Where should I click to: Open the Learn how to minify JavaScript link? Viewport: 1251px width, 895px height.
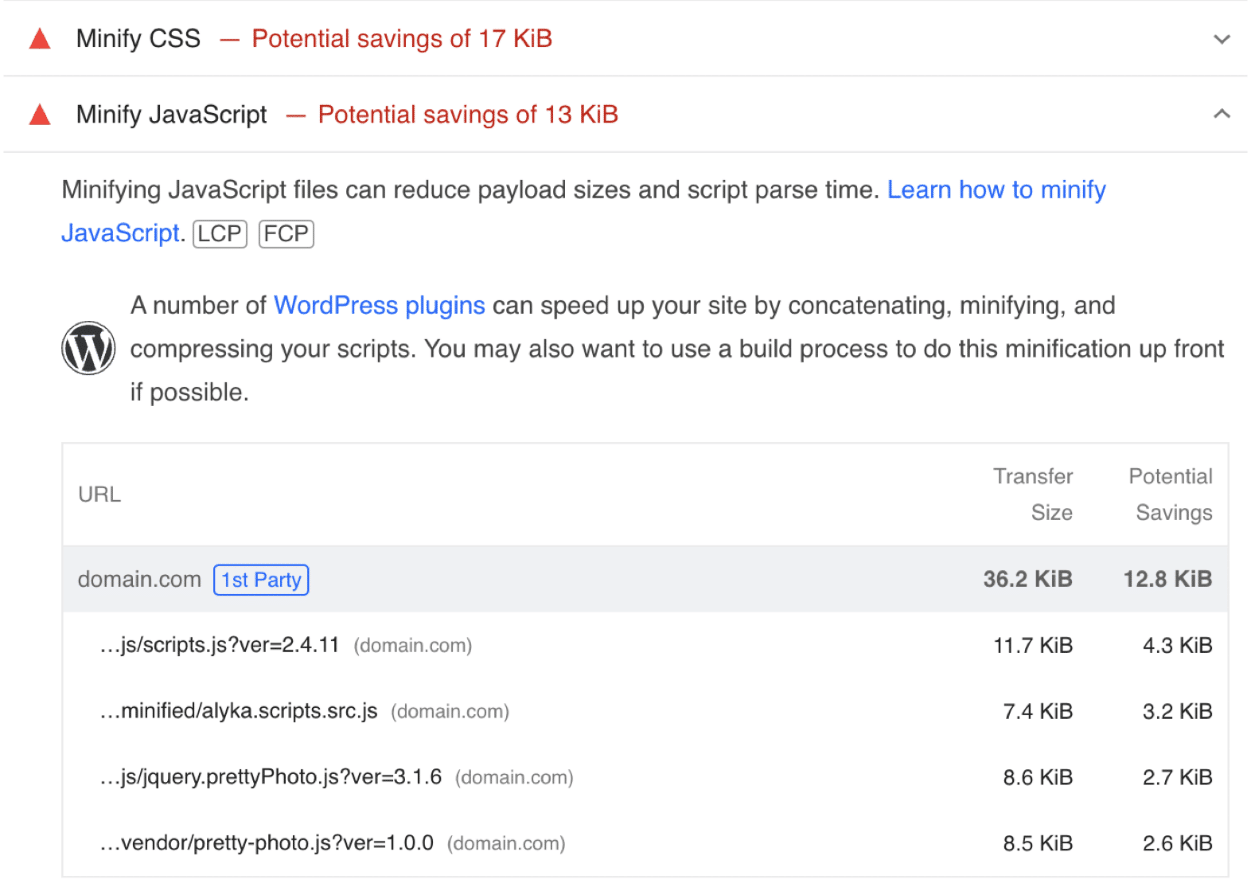point(996,190)
